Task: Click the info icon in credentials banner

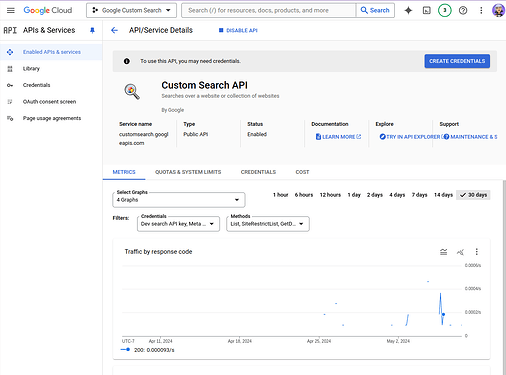Action: pos(127,61)
